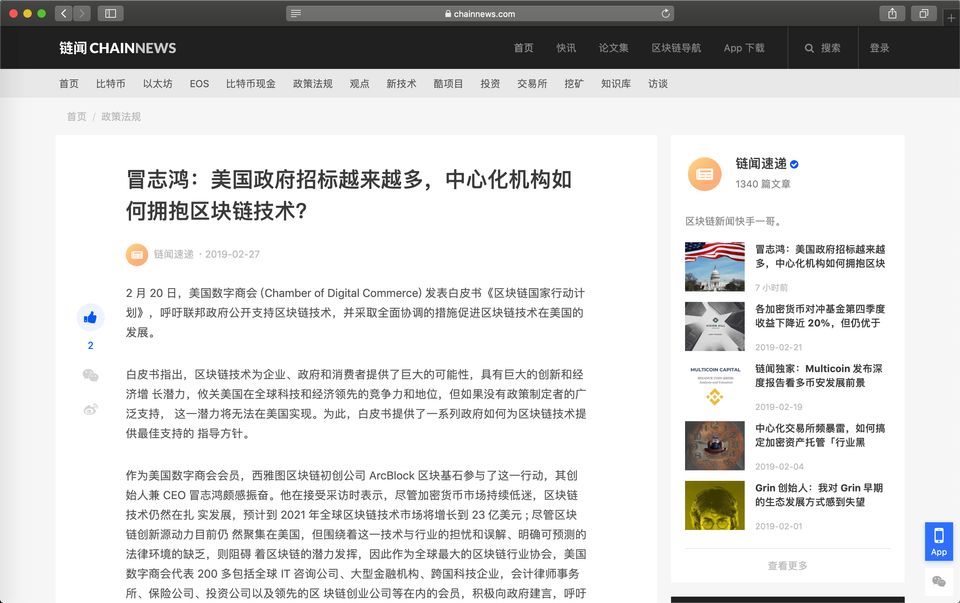Go back with Safari back arrow

pyautogui.click(x=64, y=13)
